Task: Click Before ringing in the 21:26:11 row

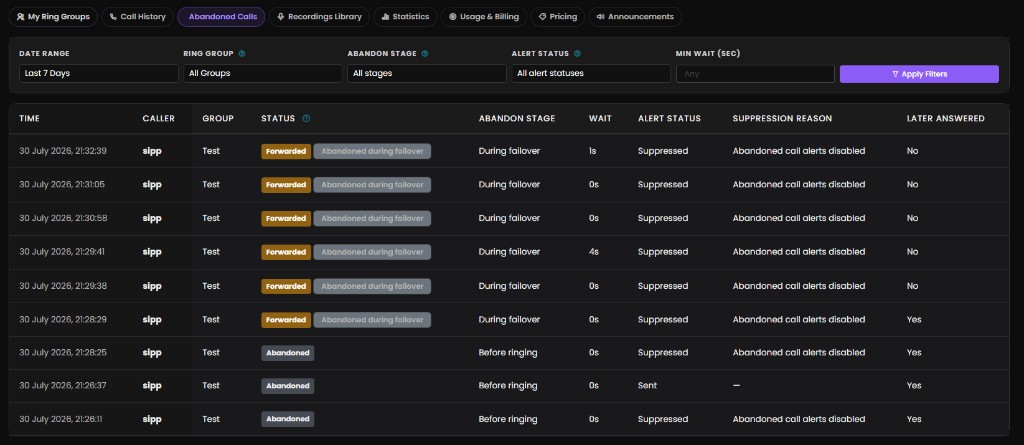Action: coord(508,420)
